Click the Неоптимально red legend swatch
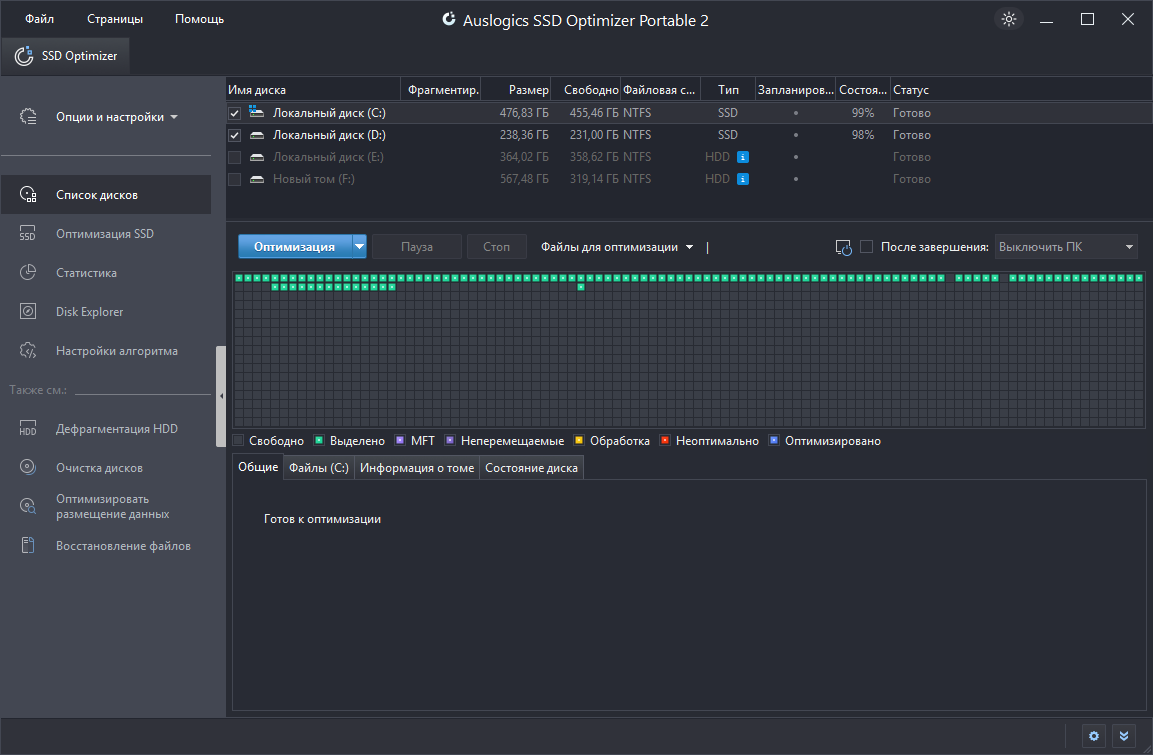 pyautogui.click(x=665, y=440)
